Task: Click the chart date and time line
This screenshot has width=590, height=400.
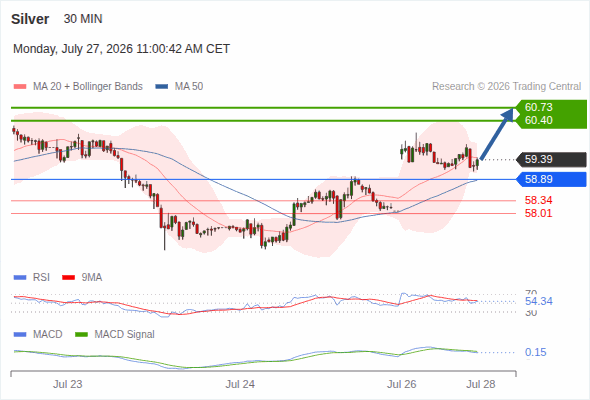Action: tap(121, 49)
